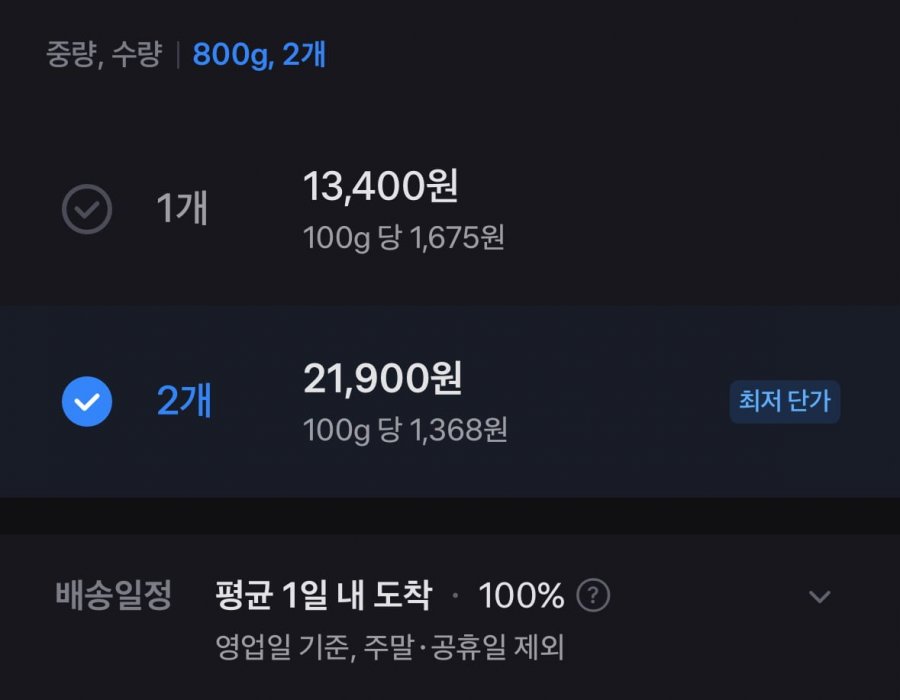Click the 21,900원 price
The width and height of the screenshot is (900, 700).
tap(383, 378)
